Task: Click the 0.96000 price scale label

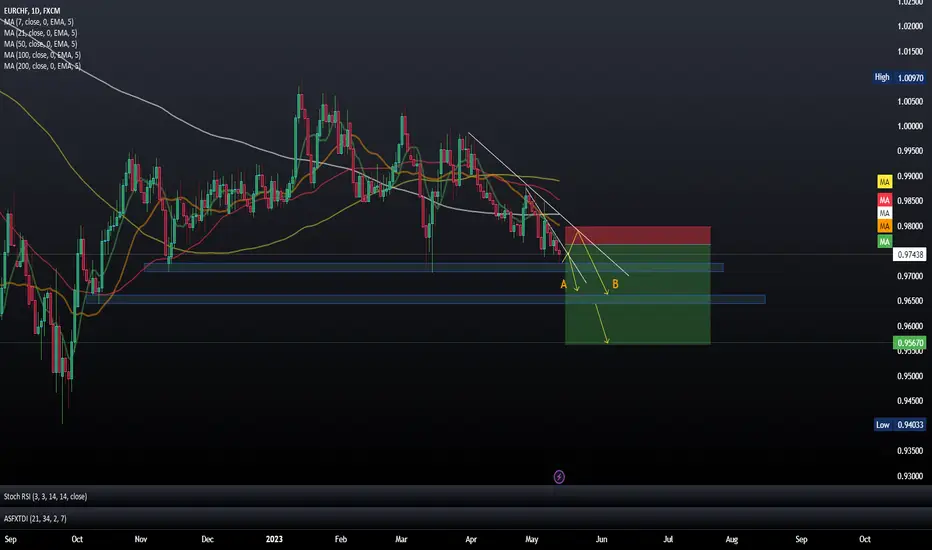Action: tap(910, 326)
